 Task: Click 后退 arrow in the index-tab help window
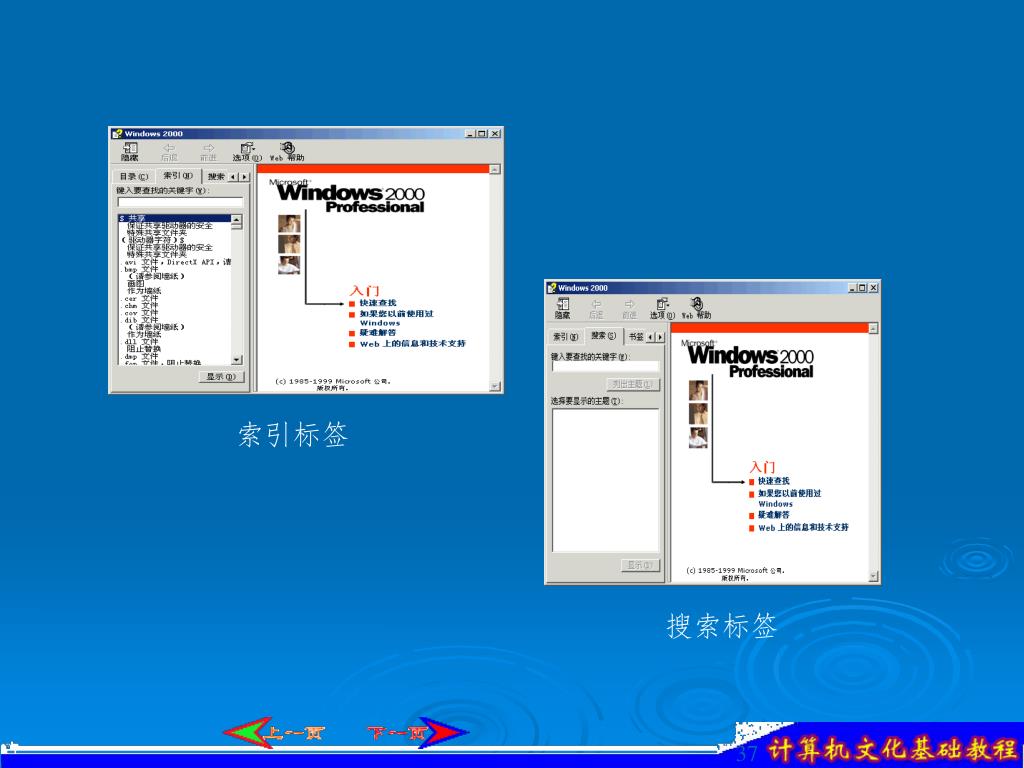tap(168, 152)
